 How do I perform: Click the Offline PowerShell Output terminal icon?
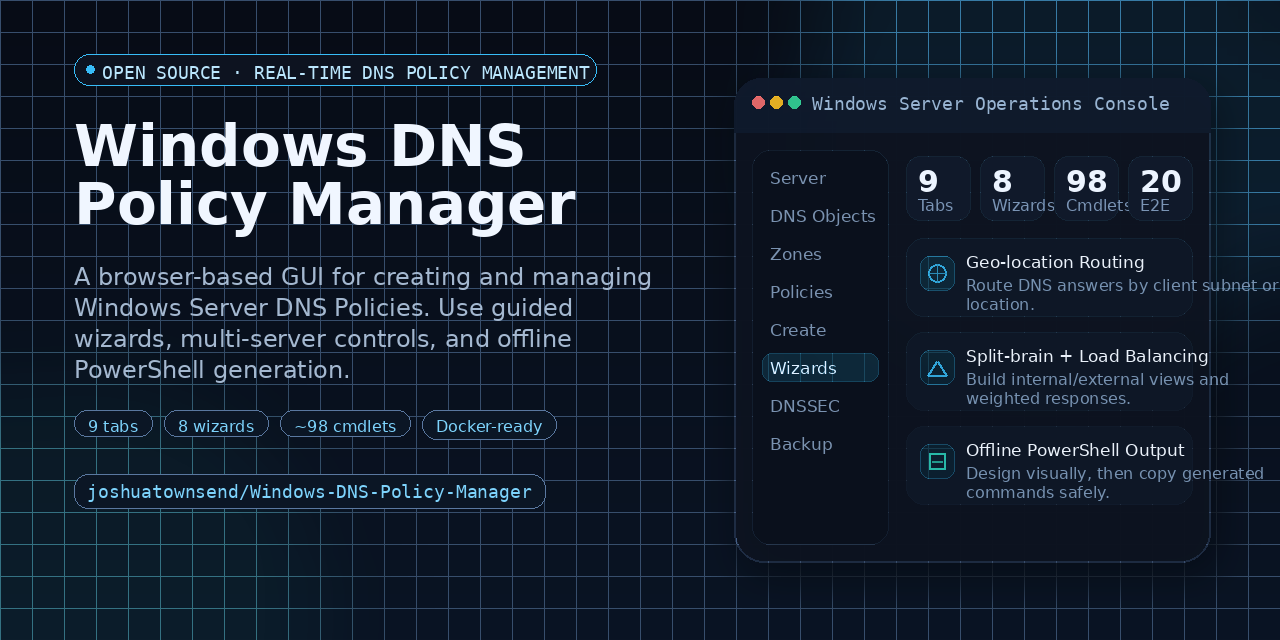tap(937, 461)
